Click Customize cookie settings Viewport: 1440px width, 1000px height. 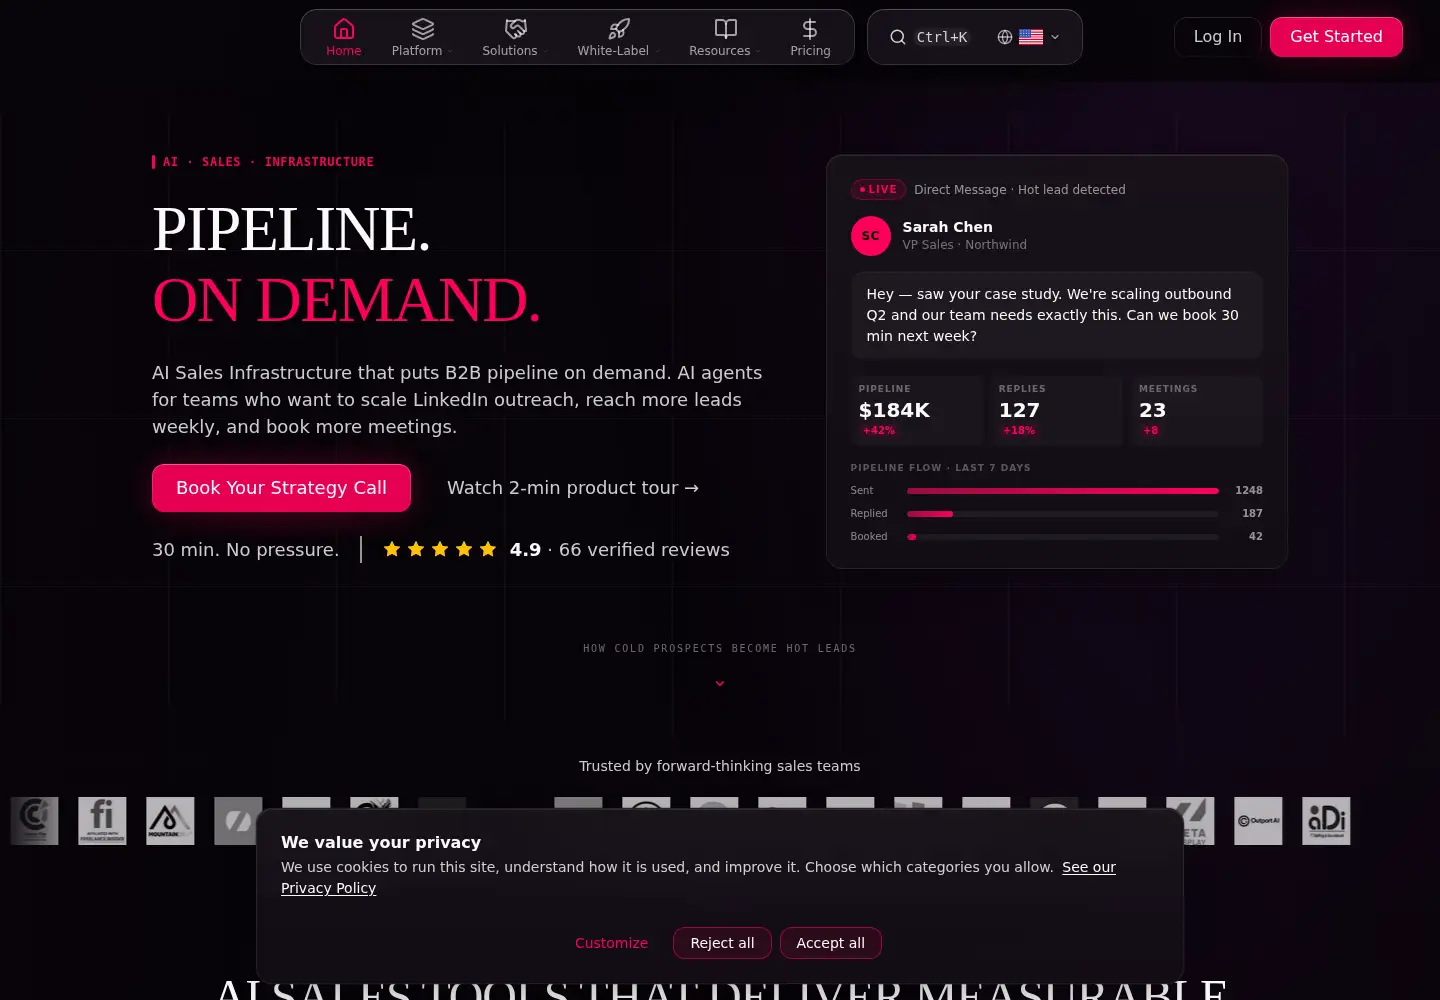coord(611,943)
